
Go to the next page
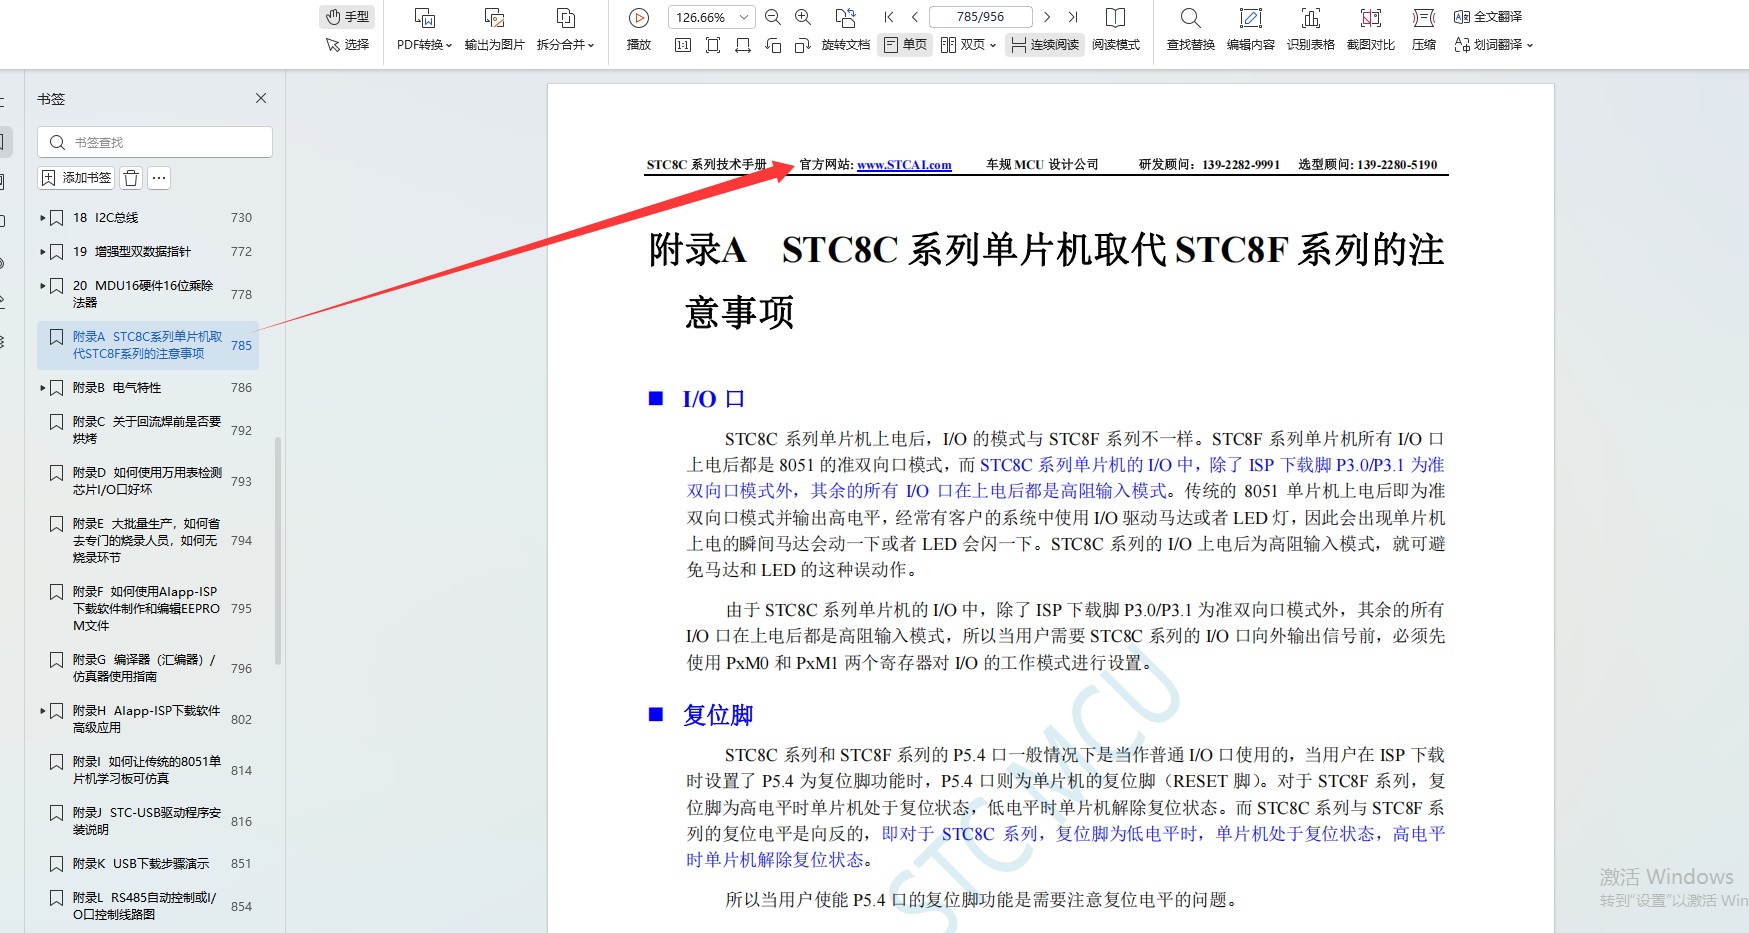(1046, 17)
